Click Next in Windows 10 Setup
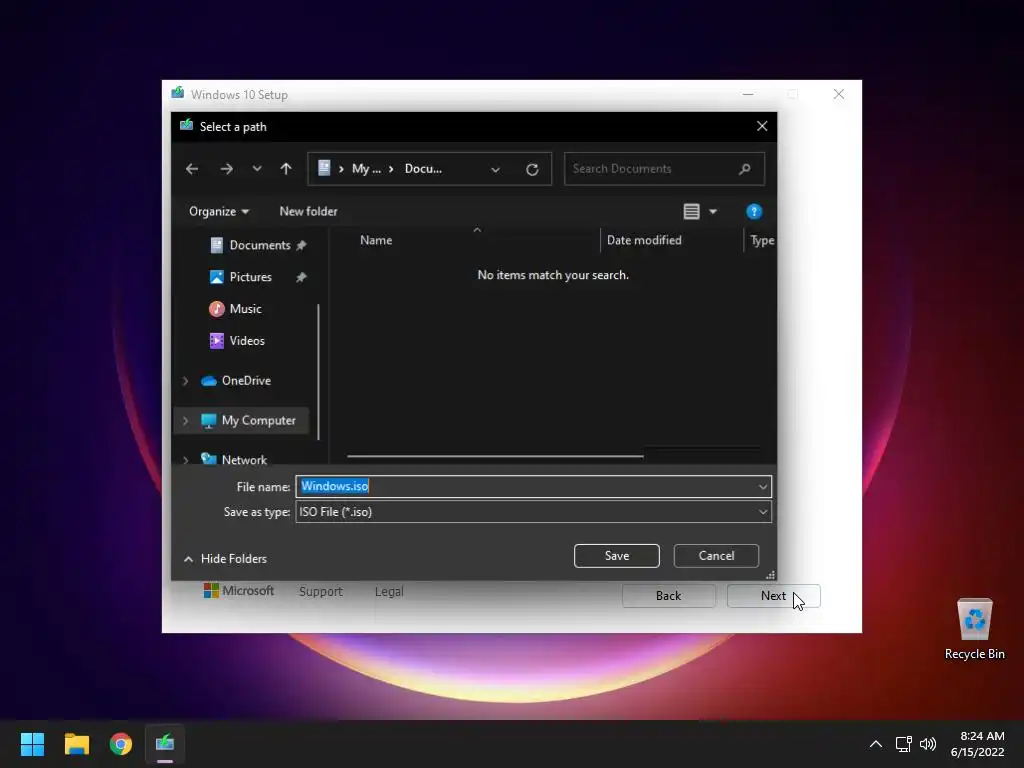 click(x=773, y=596)
